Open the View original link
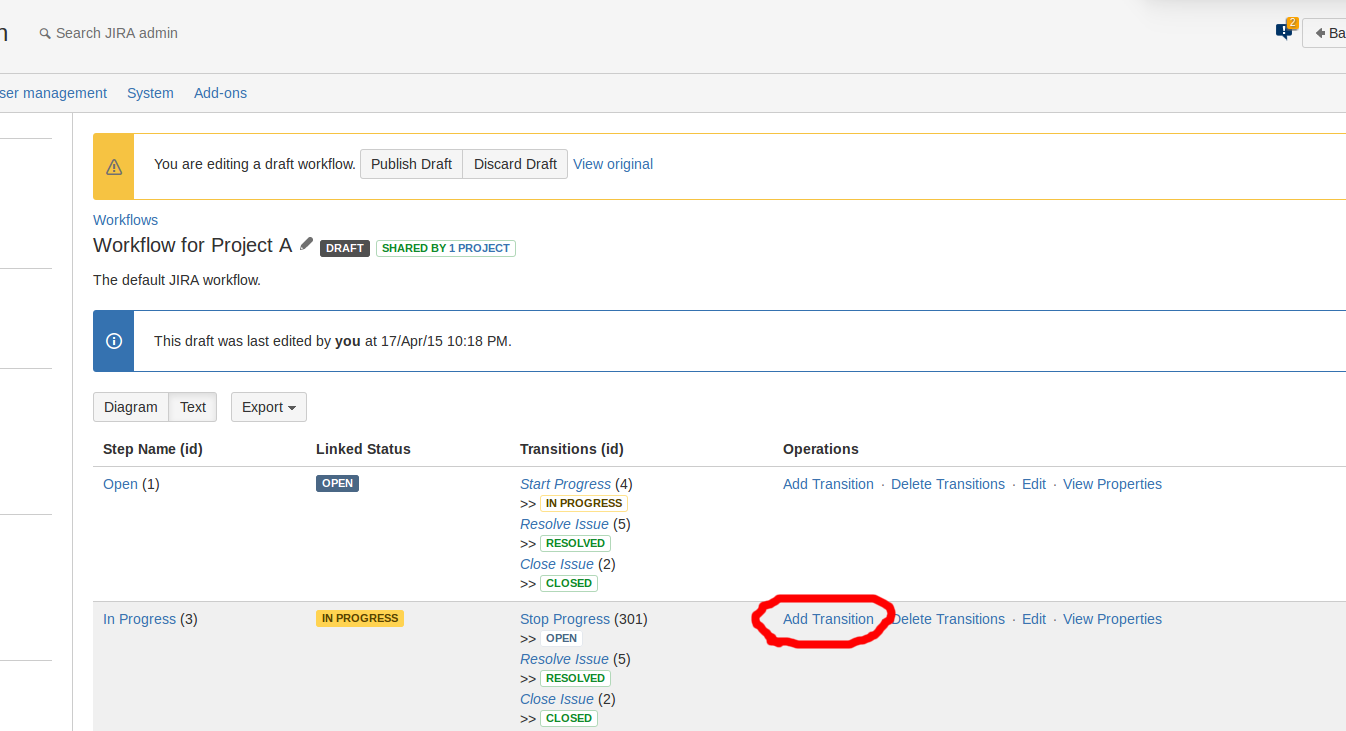Viewport: 1346px width, 731px height. [612, 163]
